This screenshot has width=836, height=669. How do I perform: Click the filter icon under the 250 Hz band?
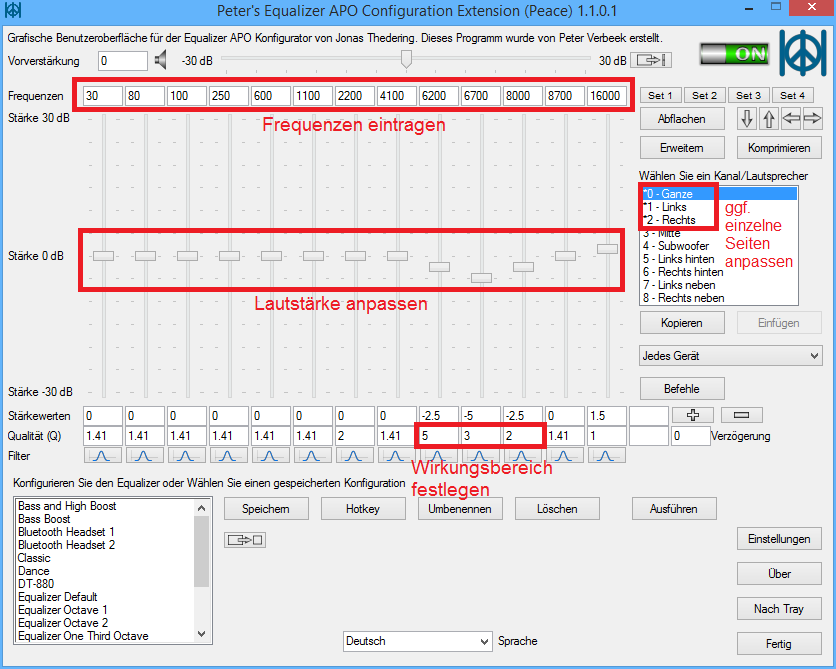(x=228, y=456)
